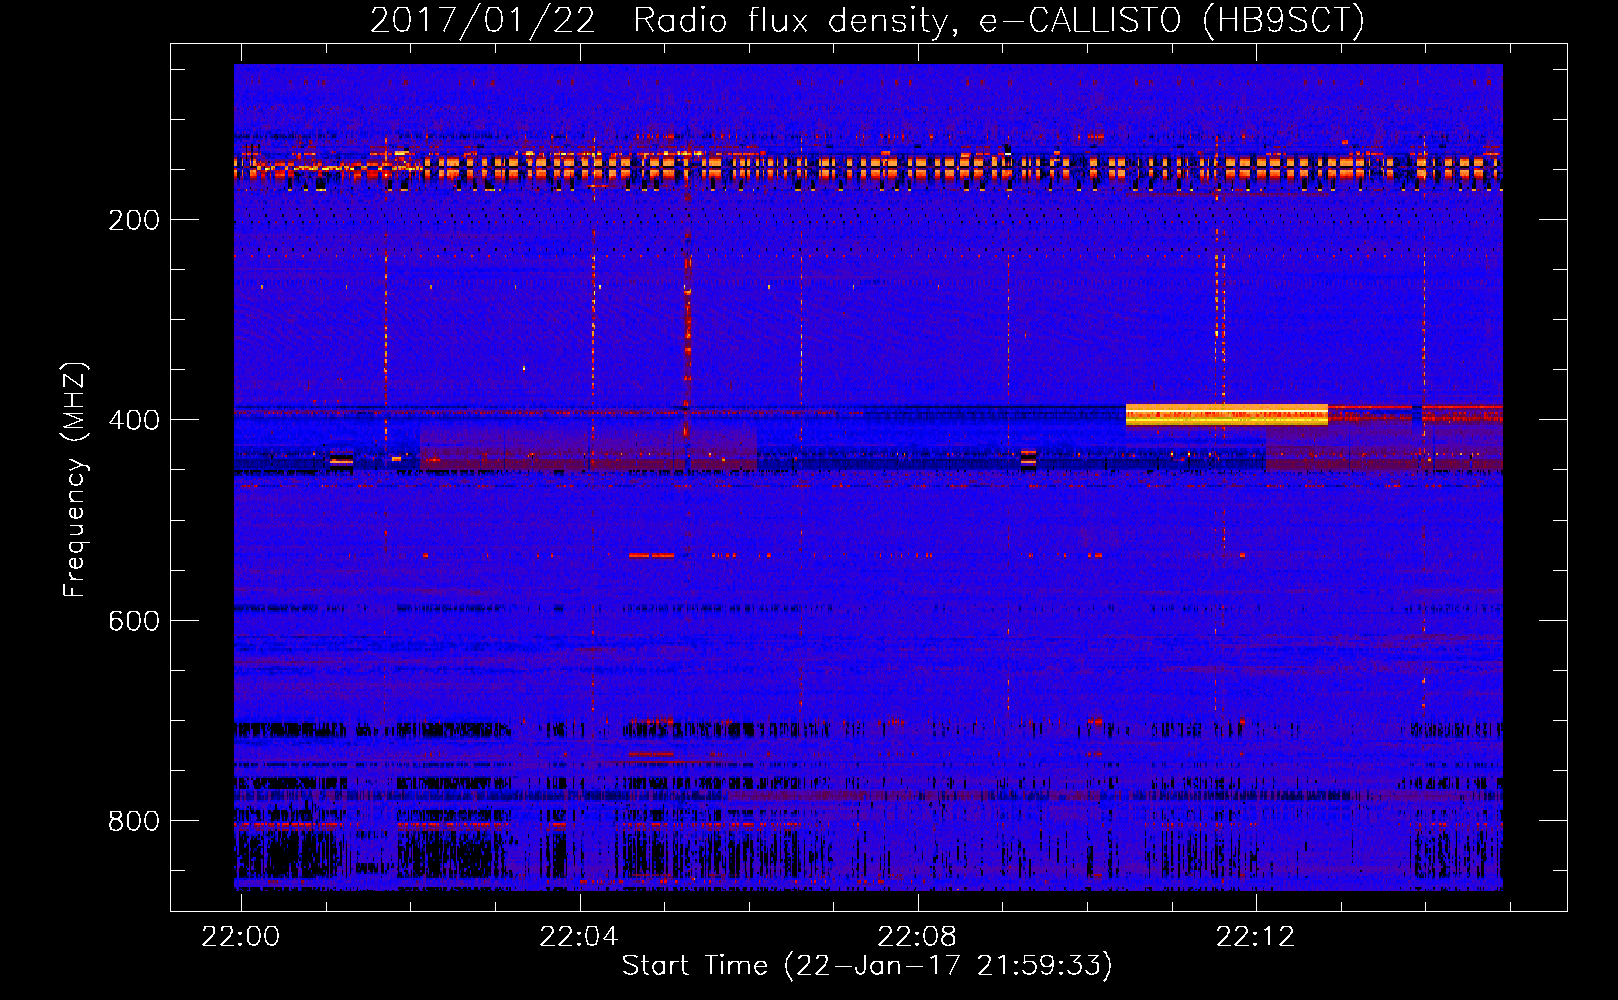Image resolution: width=1618 pixels, height=1000 pixels.
Task: Click the 600 frequency tick label
Action: [x=134, y=621]
